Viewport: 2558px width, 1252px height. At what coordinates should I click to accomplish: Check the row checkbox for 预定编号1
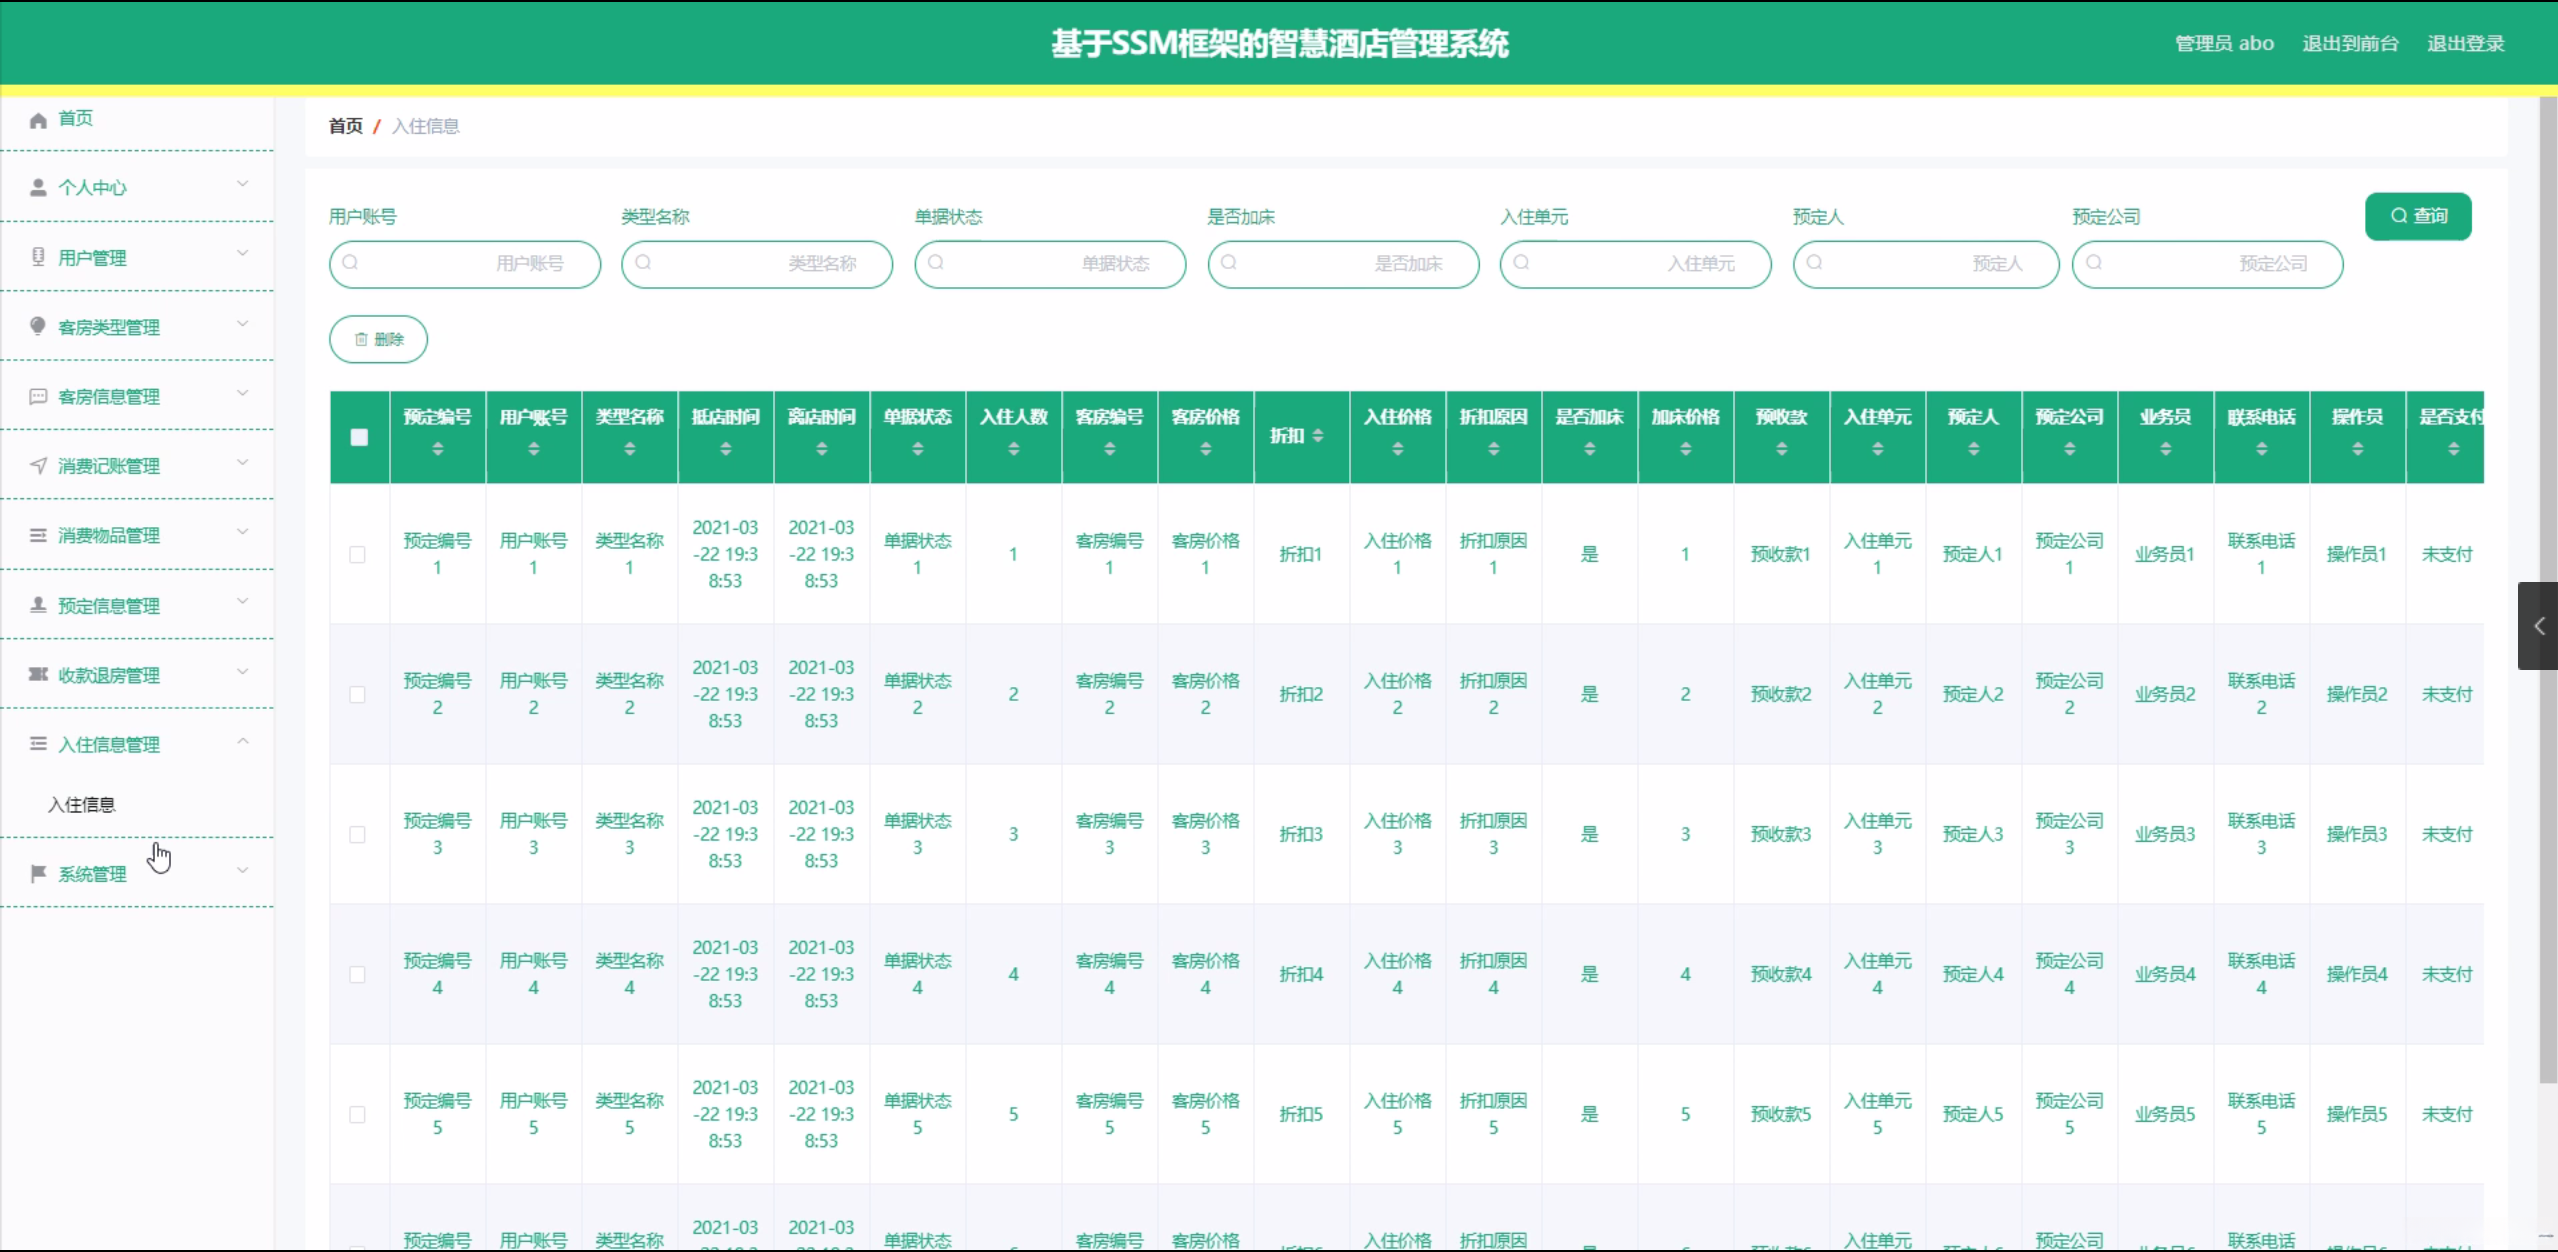[357, 554]
